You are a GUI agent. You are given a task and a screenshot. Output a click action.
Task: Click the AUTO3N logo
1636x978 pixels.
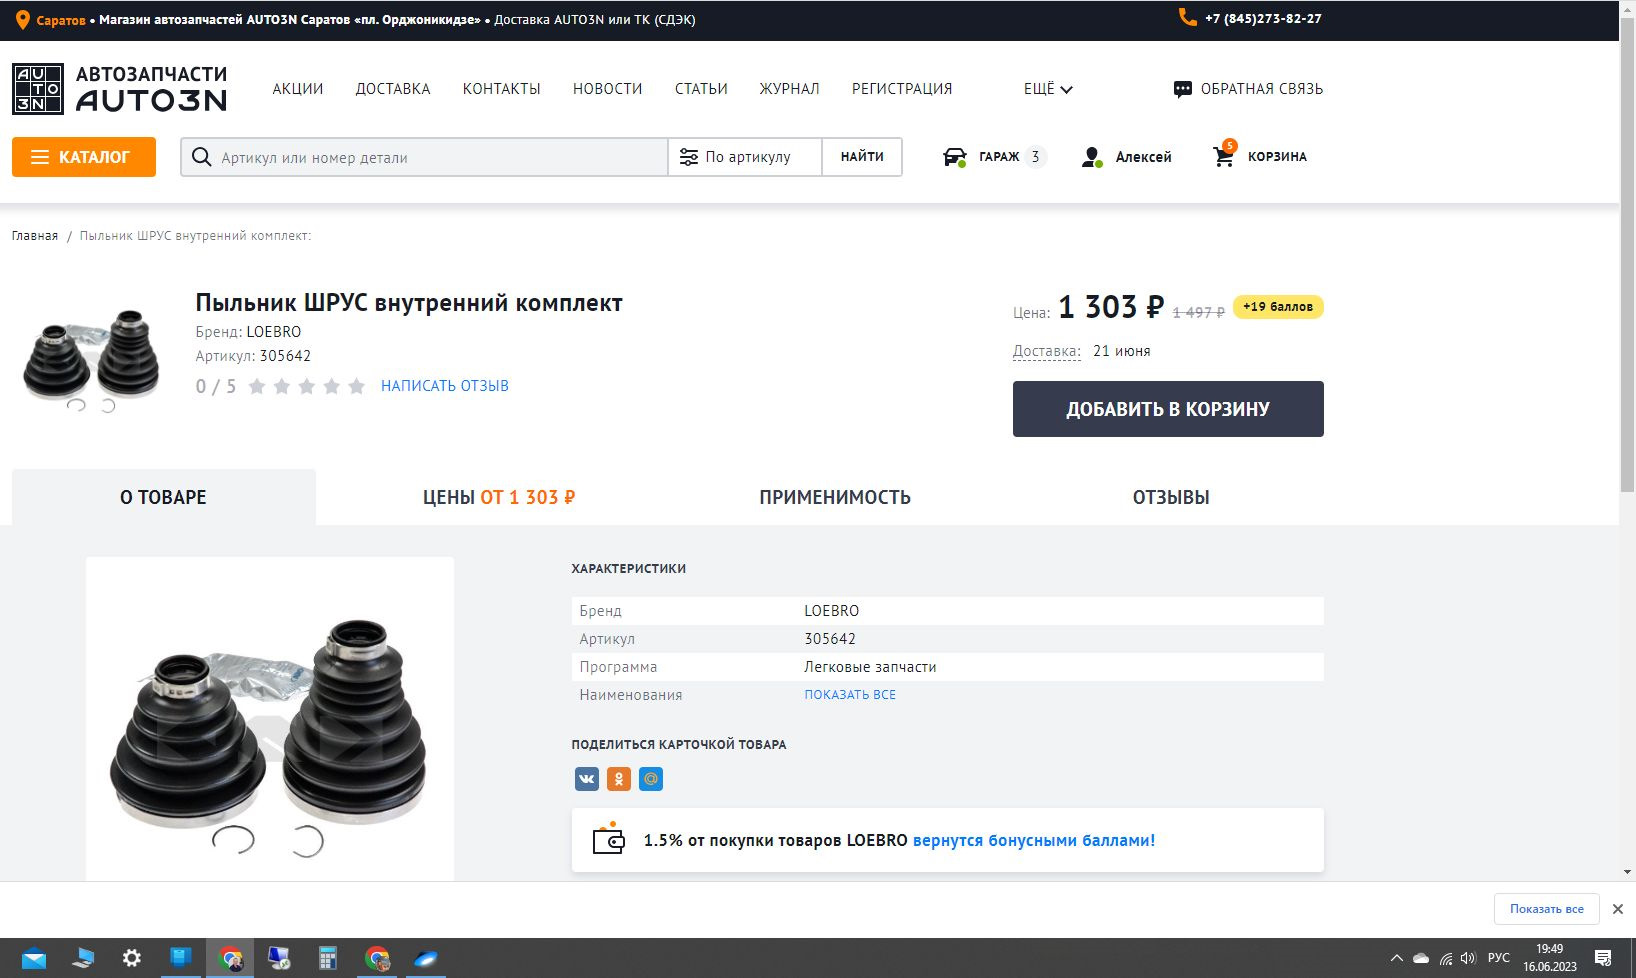[120, 88]
